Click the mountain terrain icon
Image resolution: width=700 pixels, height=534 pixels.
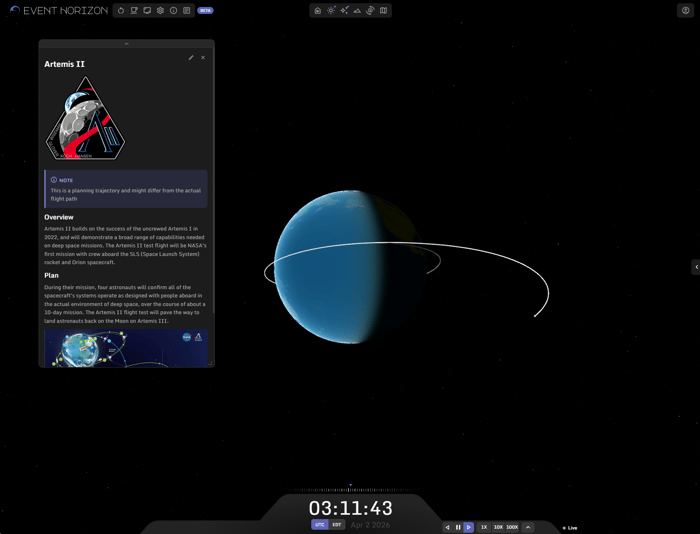click(357, 10)
